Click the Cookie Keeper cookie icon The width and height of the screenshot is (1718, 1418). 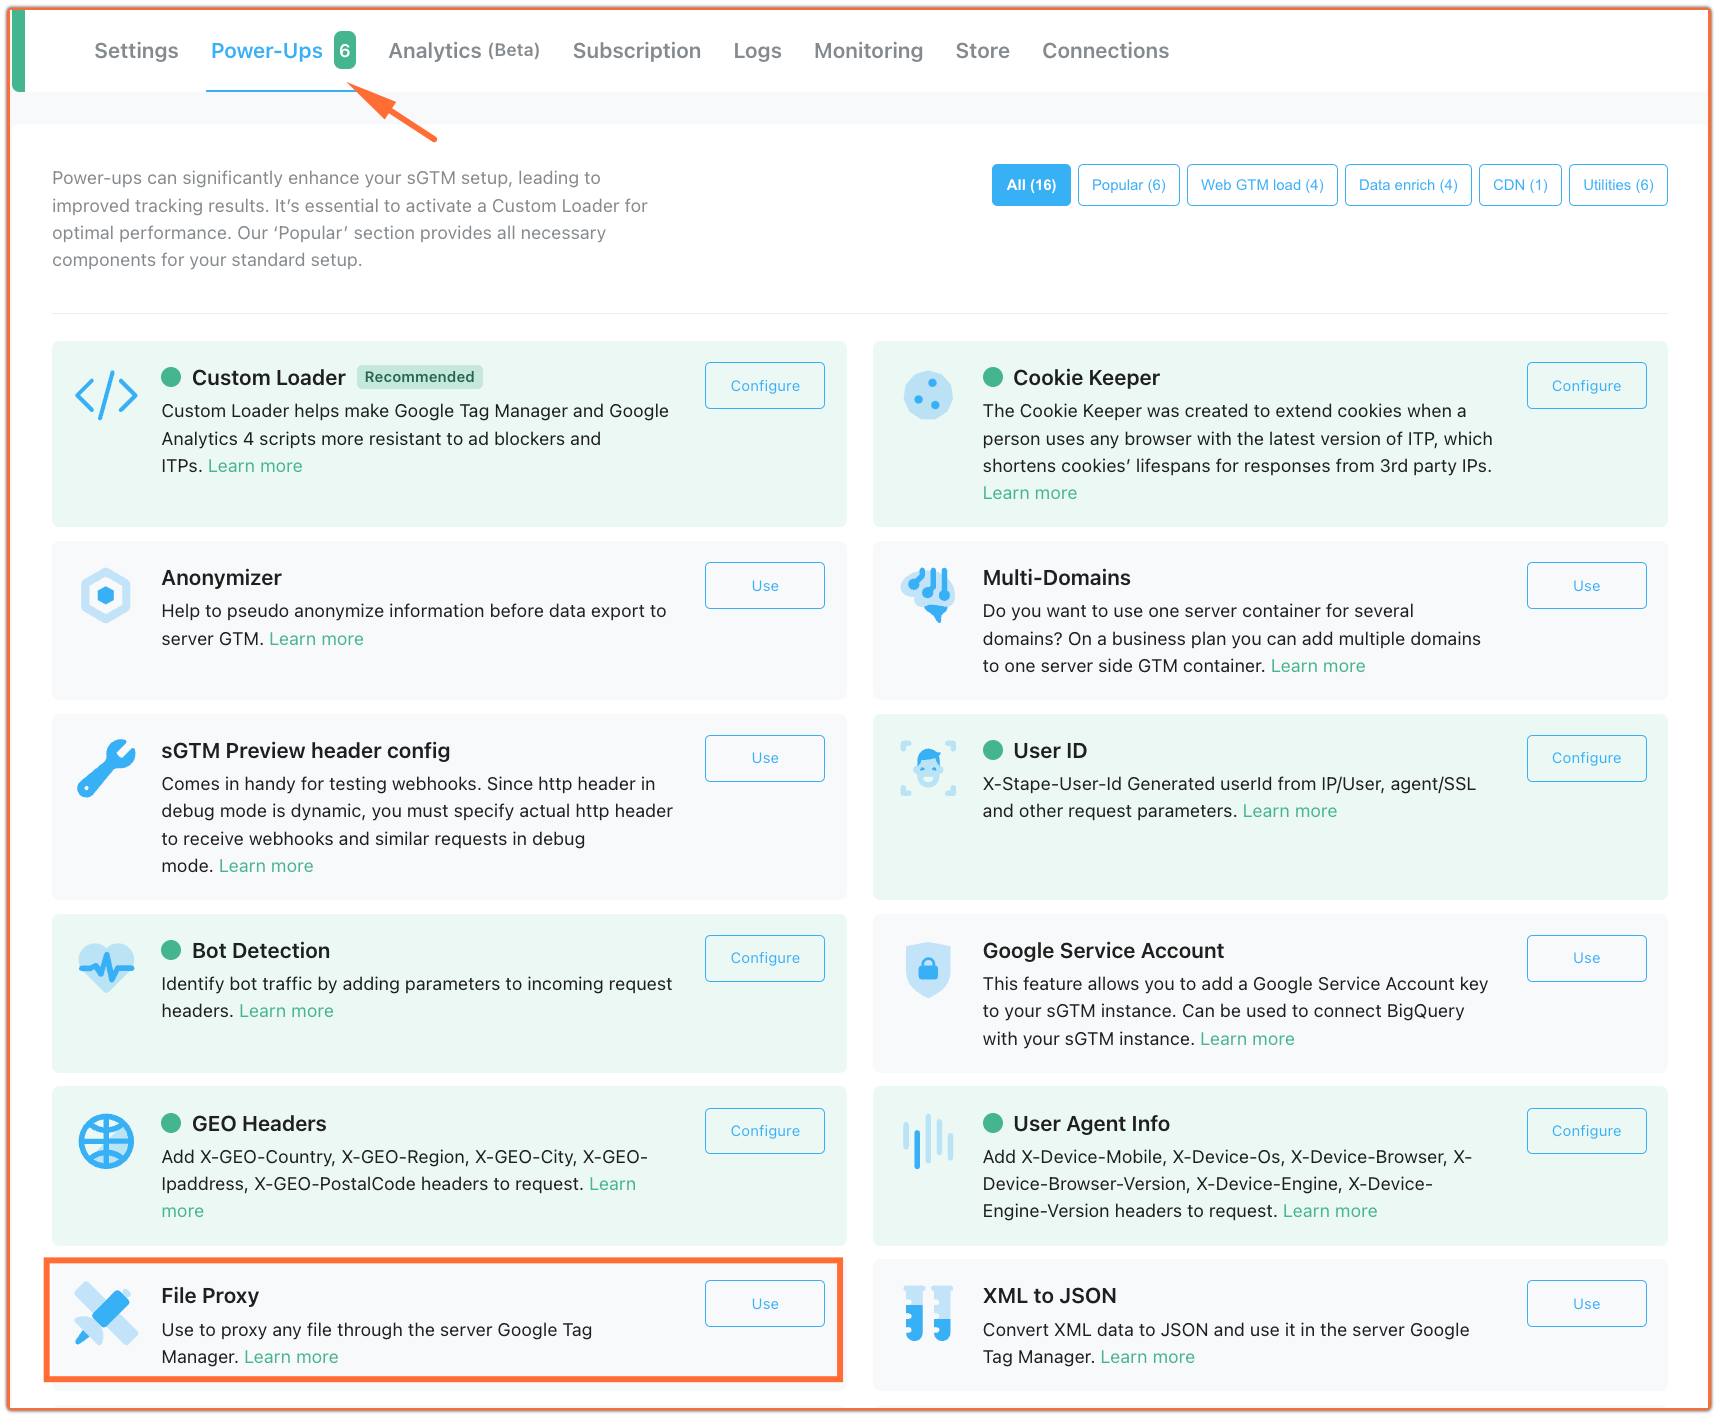pos(927,395)
